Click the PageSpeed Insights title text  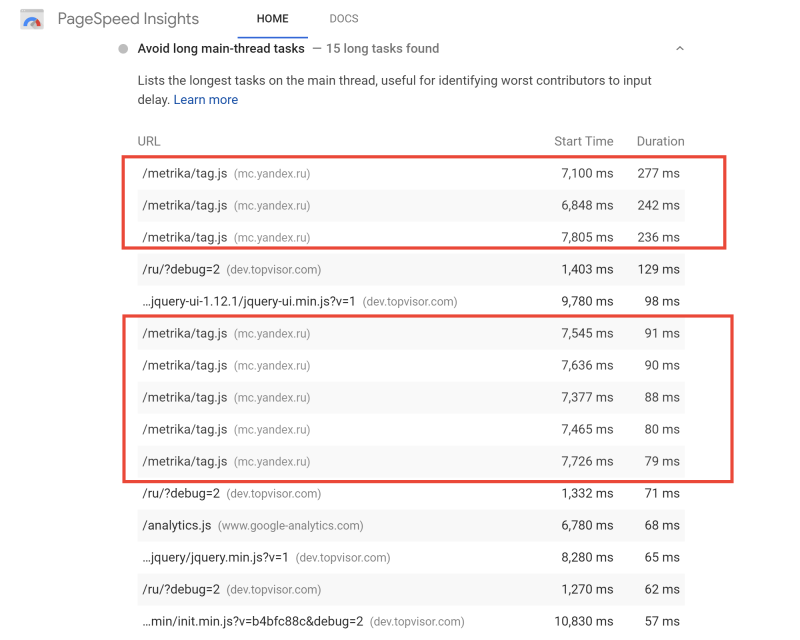(128, 19)
